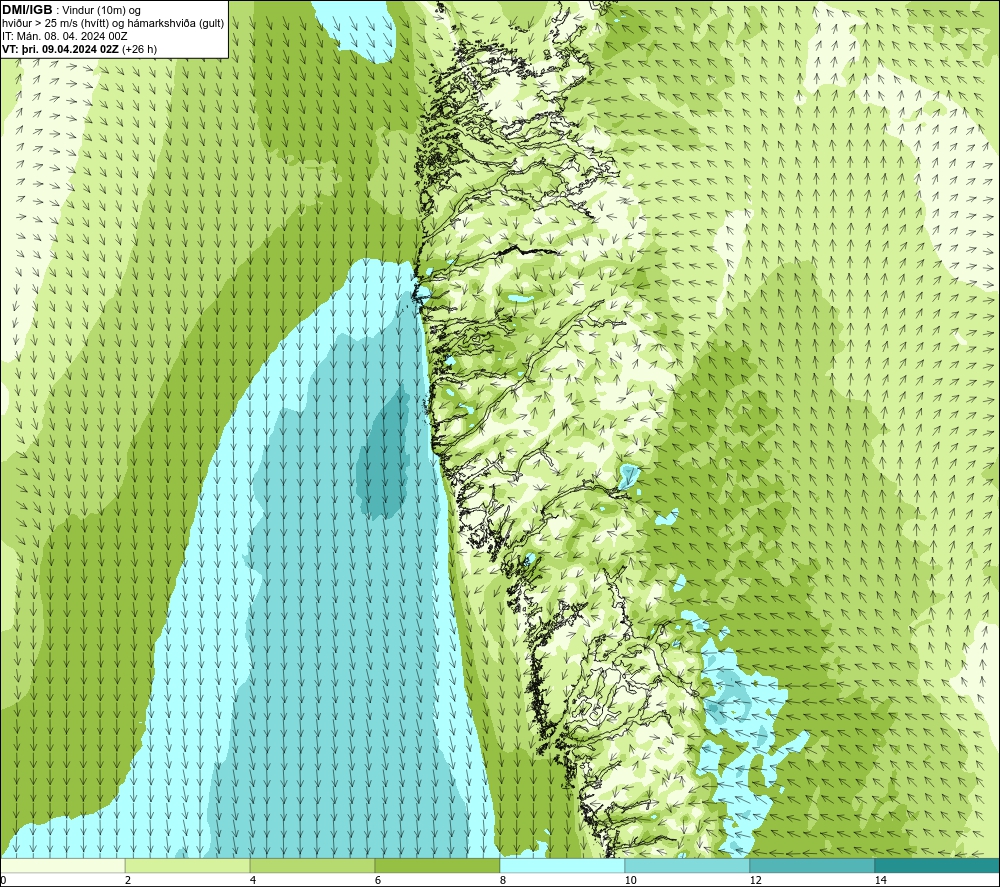Click the darkest teal wind maximum offshore
Image resolution: width=1000 pixels, height=887 pixels.
pyautogui.click(x=385, y=456)
